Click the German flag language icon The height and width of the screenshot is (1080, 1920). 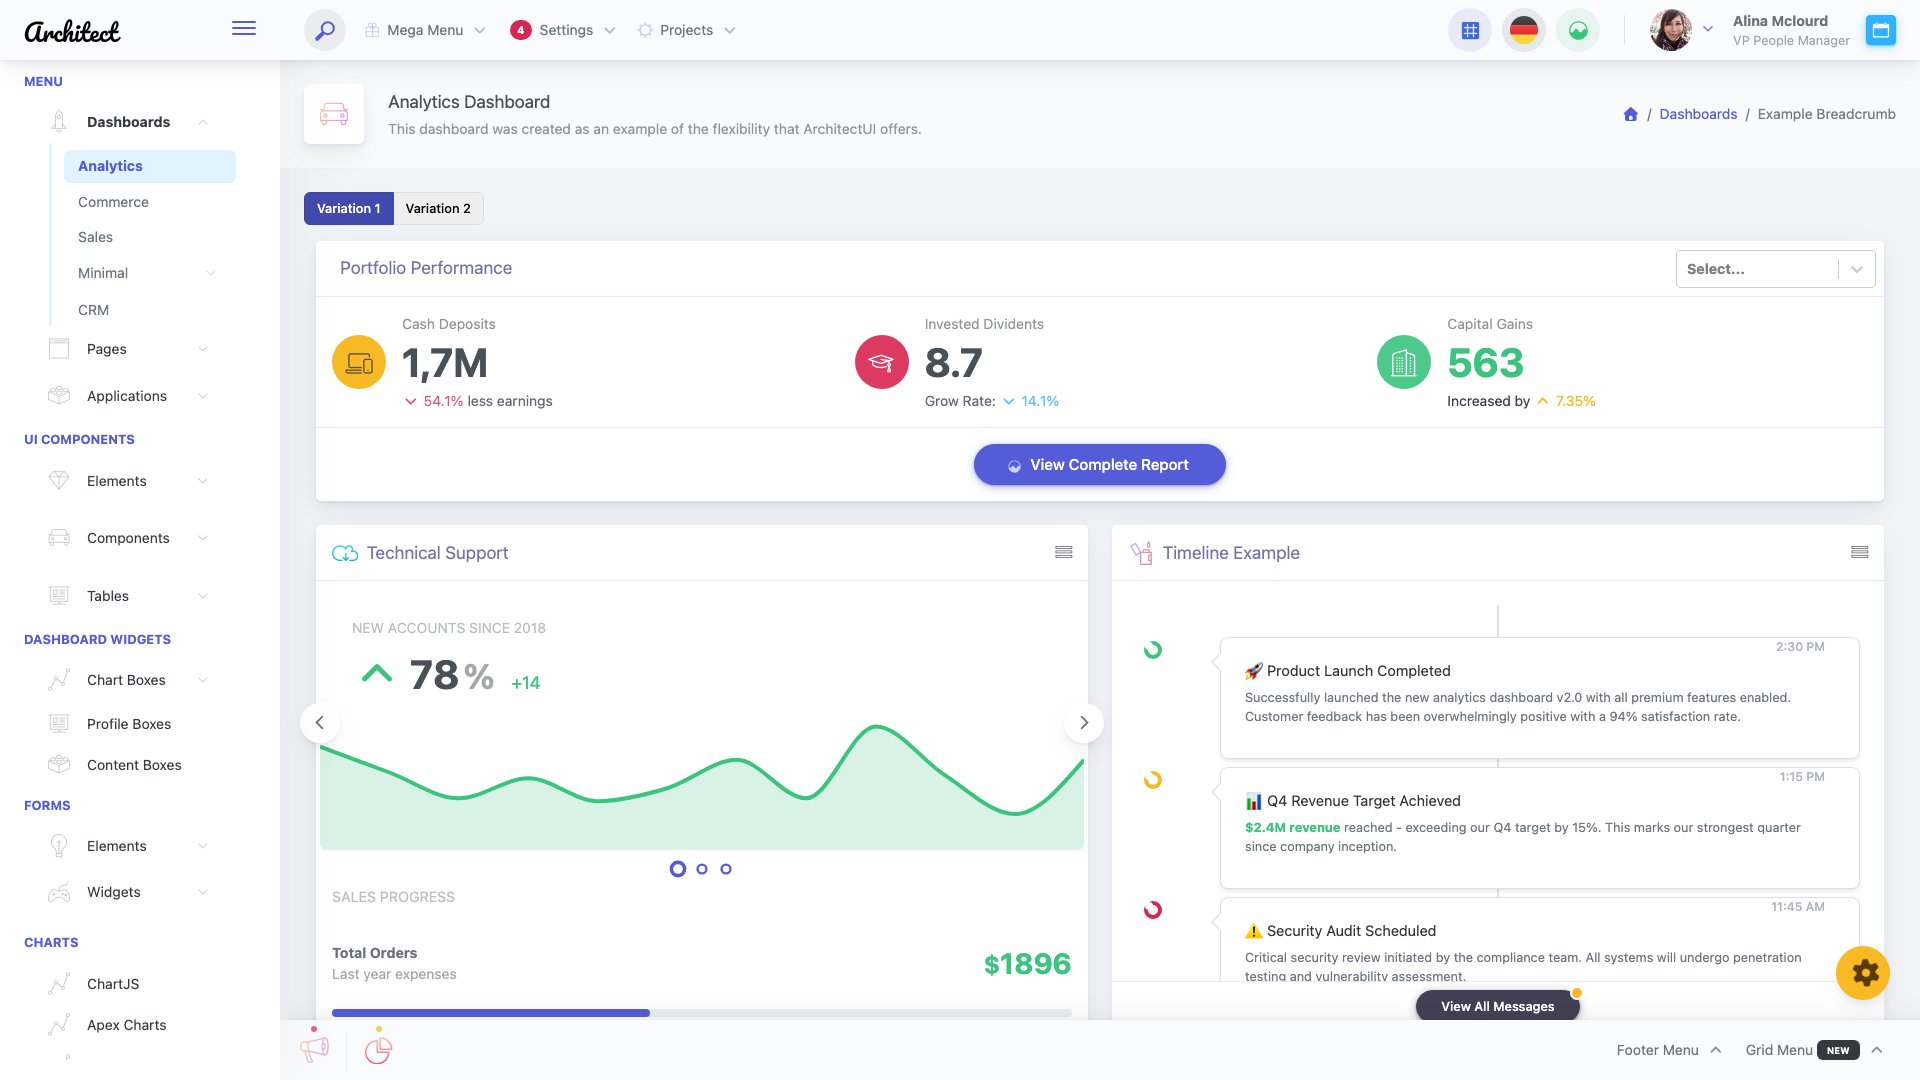[x=1523, y=30]
